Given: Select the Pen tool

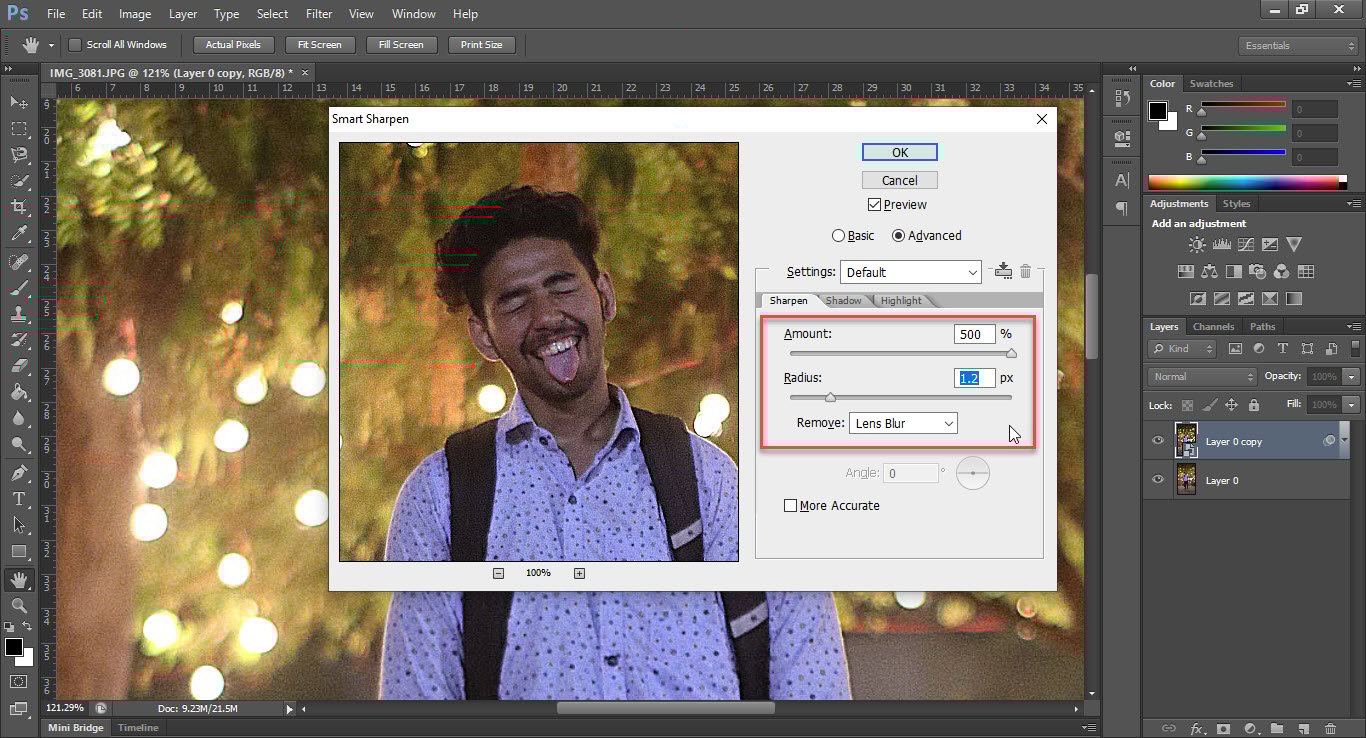Looking at the screenshot, I should (19, 472).
